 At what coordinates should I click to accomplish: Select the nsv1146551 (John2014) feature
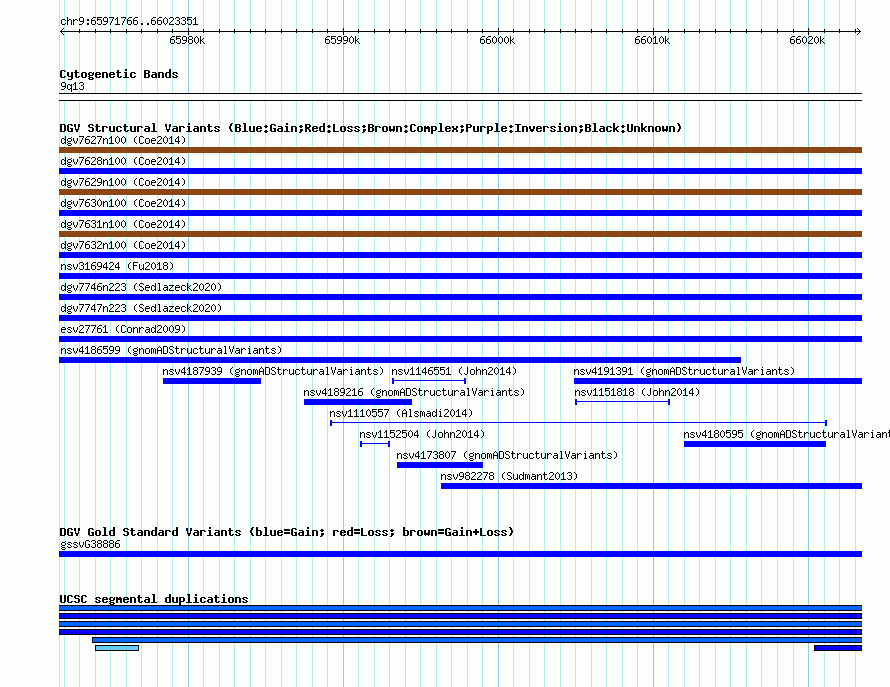coord(429,381)
